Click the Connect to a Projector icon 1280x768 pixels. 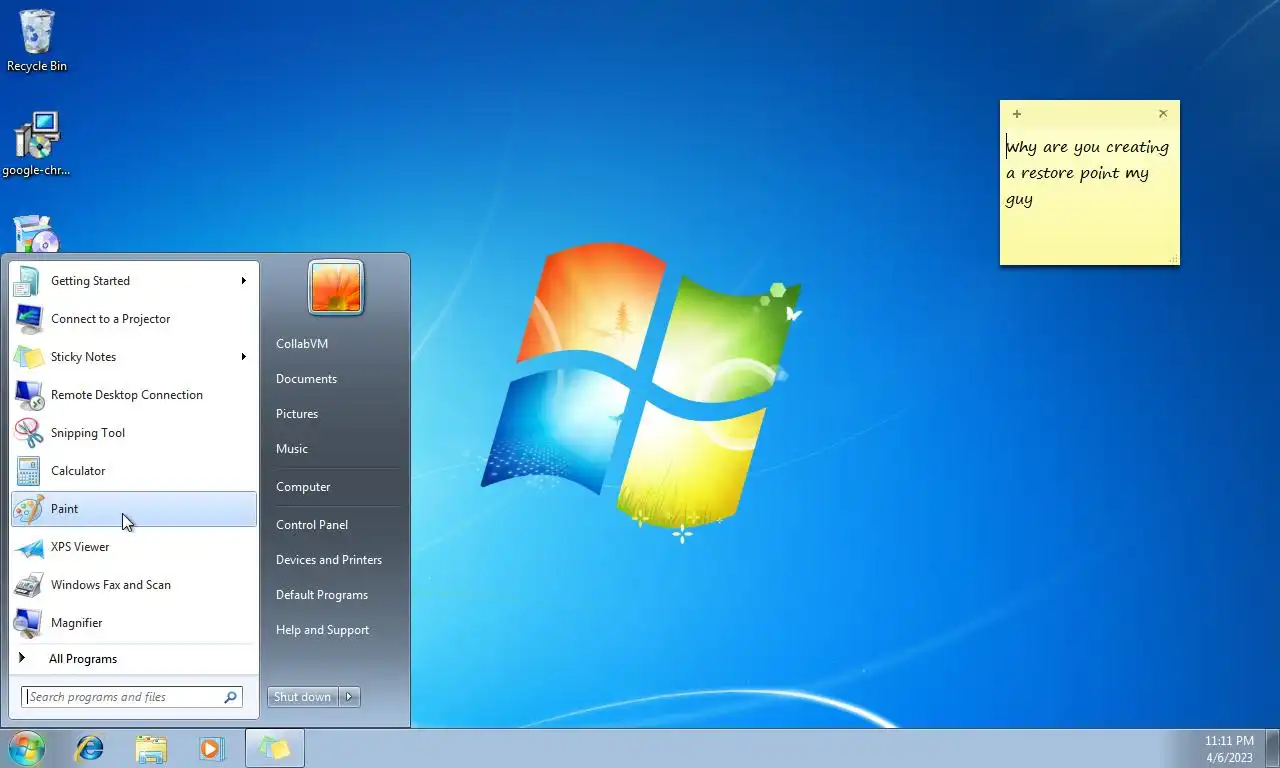click(28, 319)
